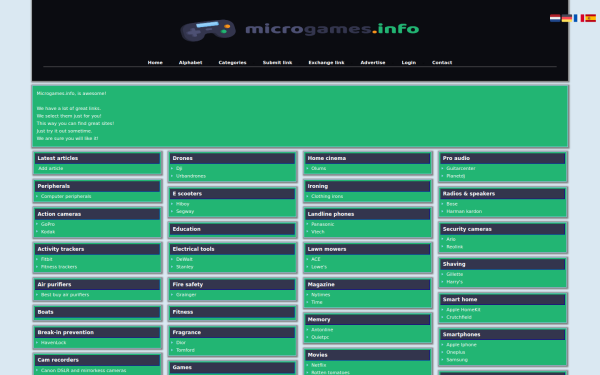Screen dimensions: 600x375
Task: Visit the Urbandrones link
Action: coord(191,176)
